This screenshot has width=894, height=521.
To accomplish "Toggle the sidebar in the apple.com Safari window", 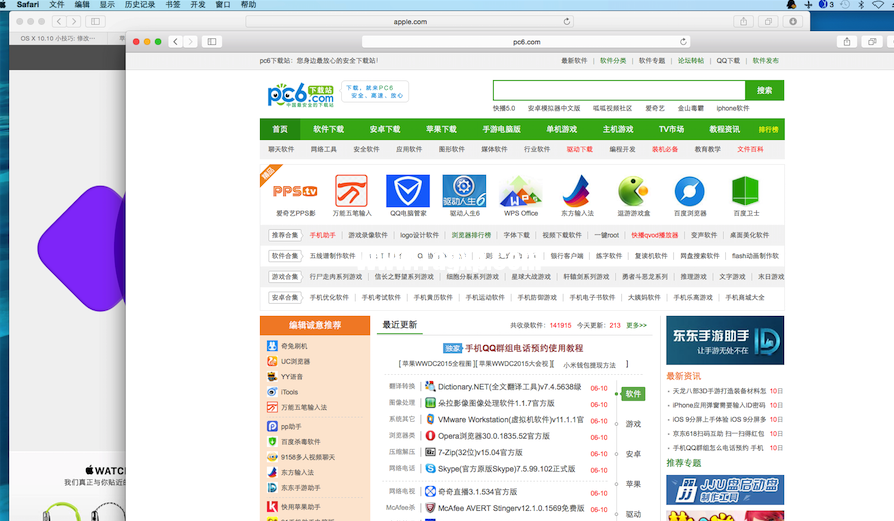I will (95, 22).
